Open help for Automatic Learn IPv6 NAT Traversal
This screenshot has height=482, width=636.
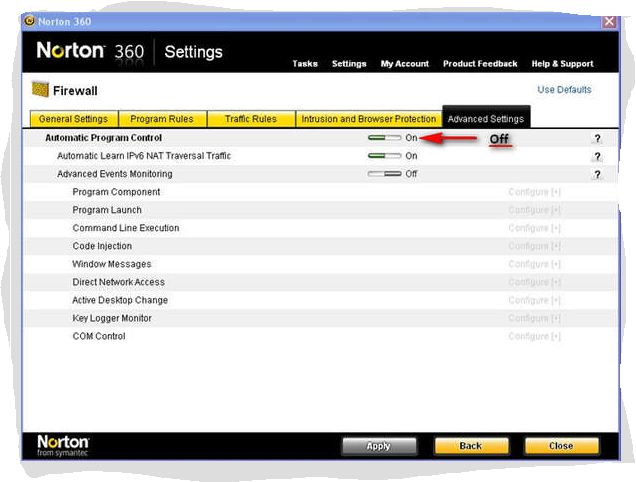[597, 156]
